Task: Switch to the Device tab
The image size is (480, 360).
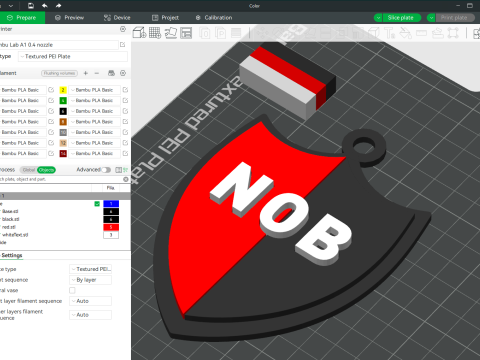Action: pos(117,18)
